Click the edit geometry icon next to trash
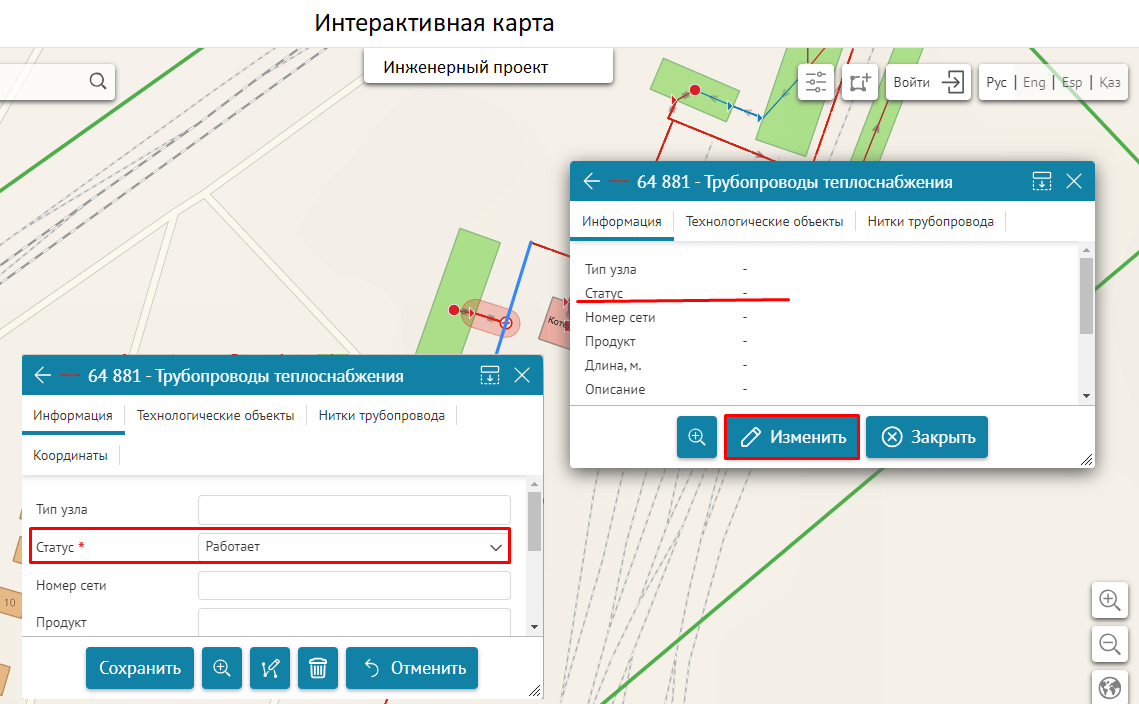 [270, 668]
